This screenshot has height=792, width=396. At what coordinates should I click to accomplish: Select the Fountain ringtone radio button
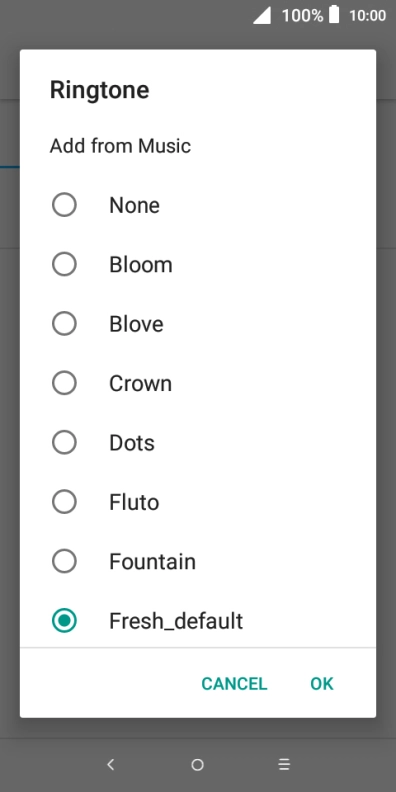[64, 561]
